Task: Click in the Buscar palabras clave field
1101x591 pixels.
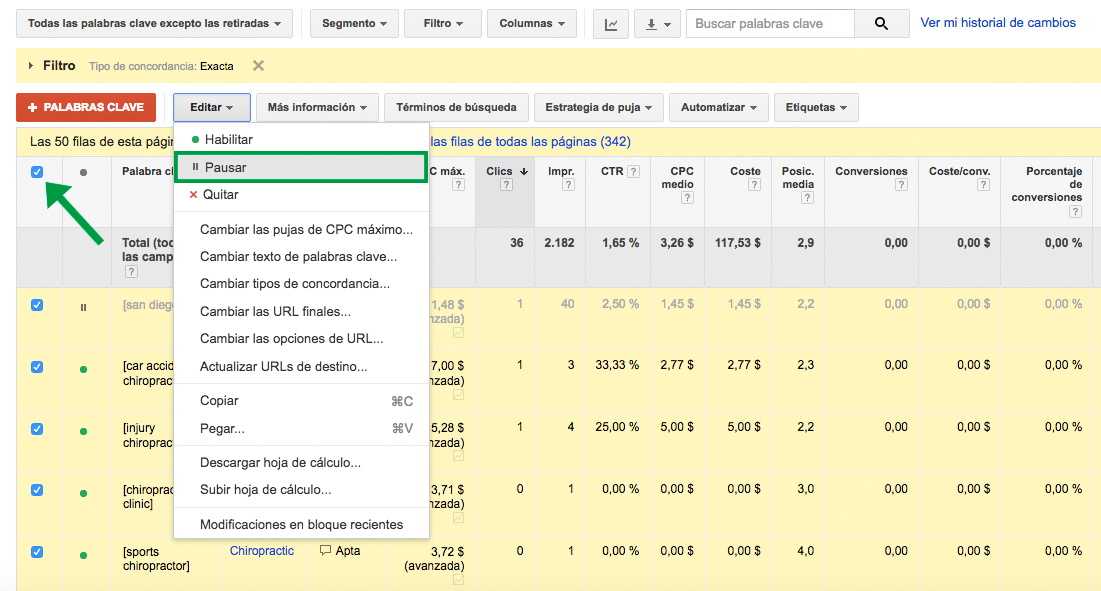Action: click(x=770, y=24)
